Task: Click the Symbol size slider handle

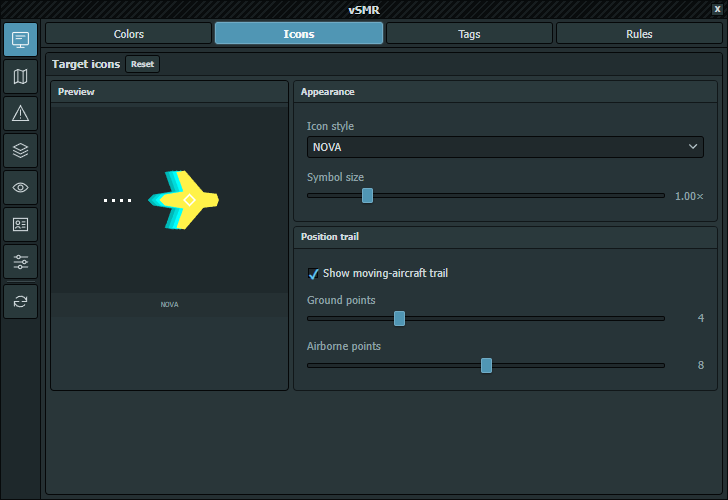Action: pos(367,196)
